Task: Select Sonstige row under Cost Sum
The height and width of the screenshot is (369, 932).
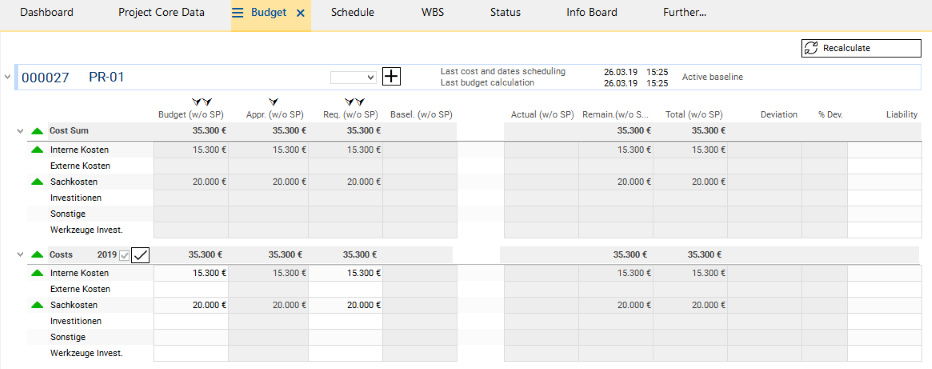Action: tap(68, 213)
